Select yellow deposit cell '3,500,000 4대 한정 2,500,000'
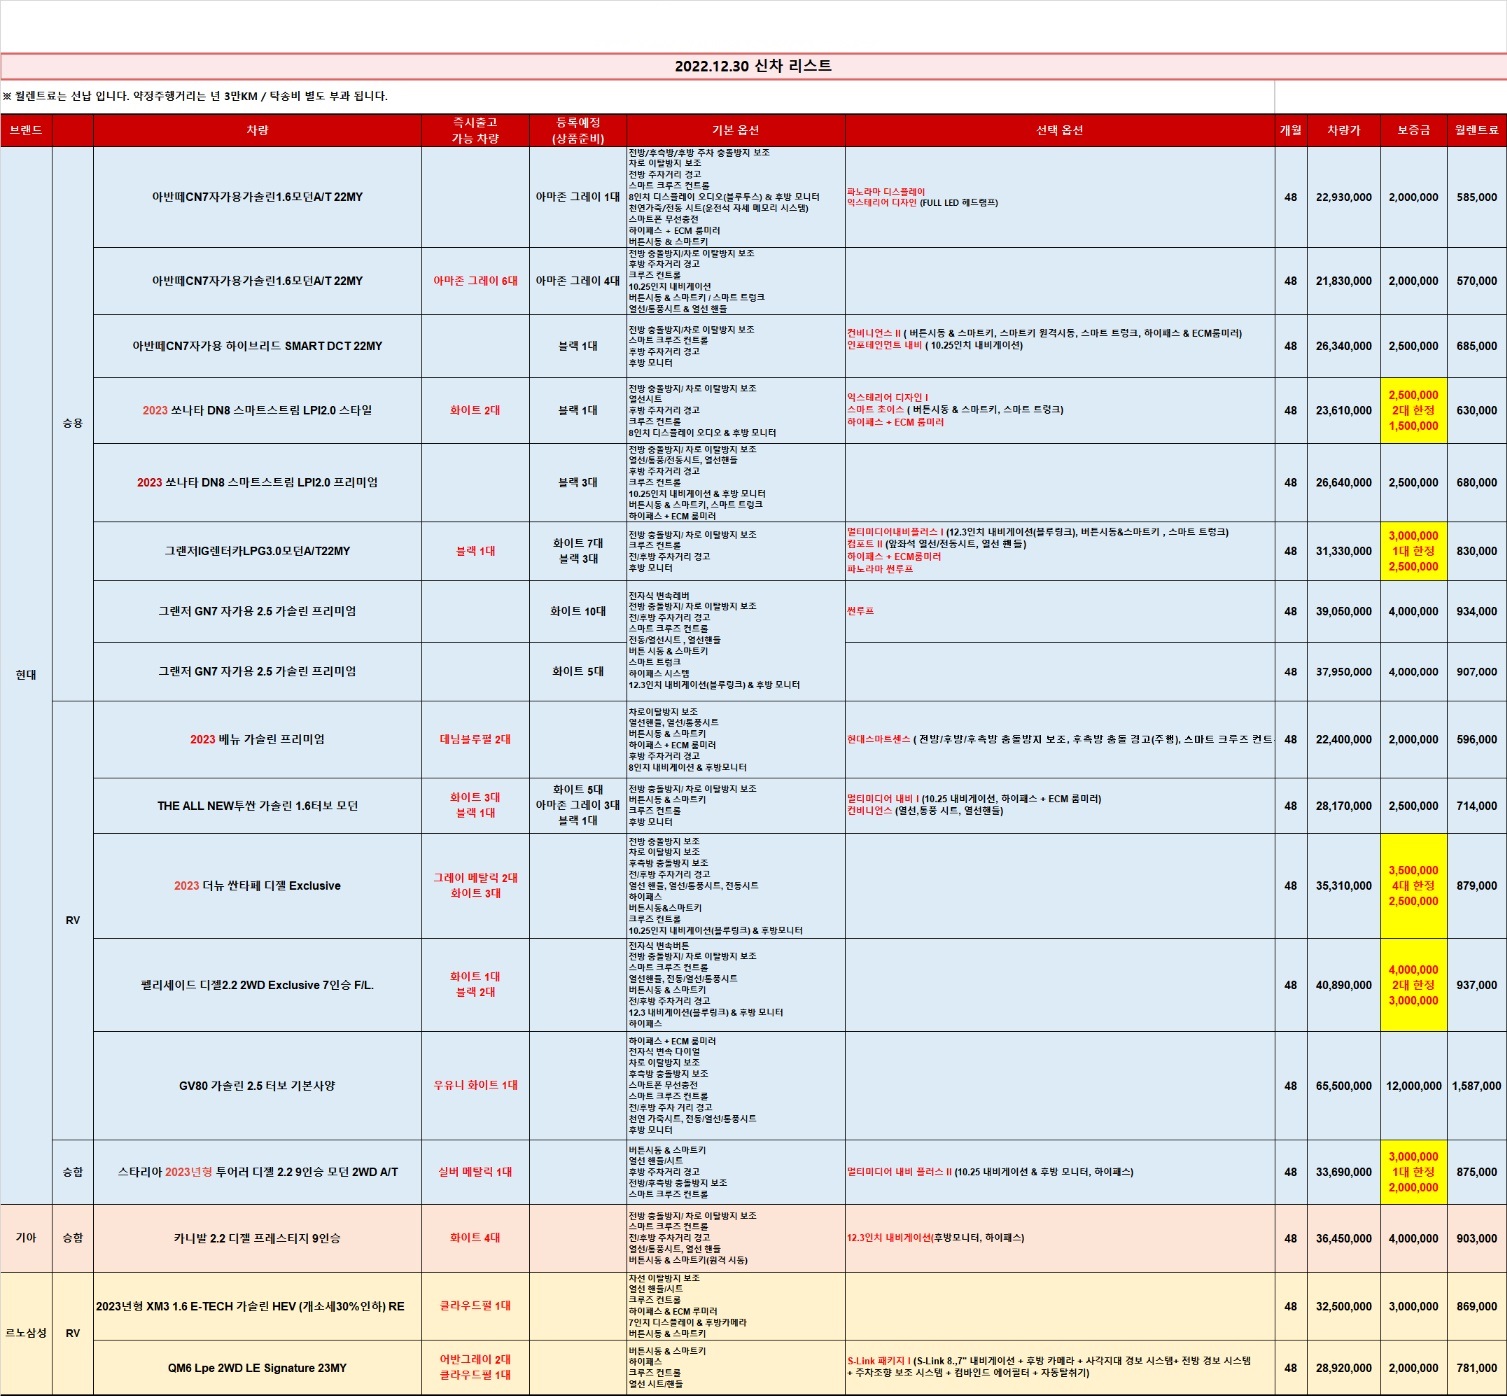The image size is (1507, 1396). point(1414,886)
